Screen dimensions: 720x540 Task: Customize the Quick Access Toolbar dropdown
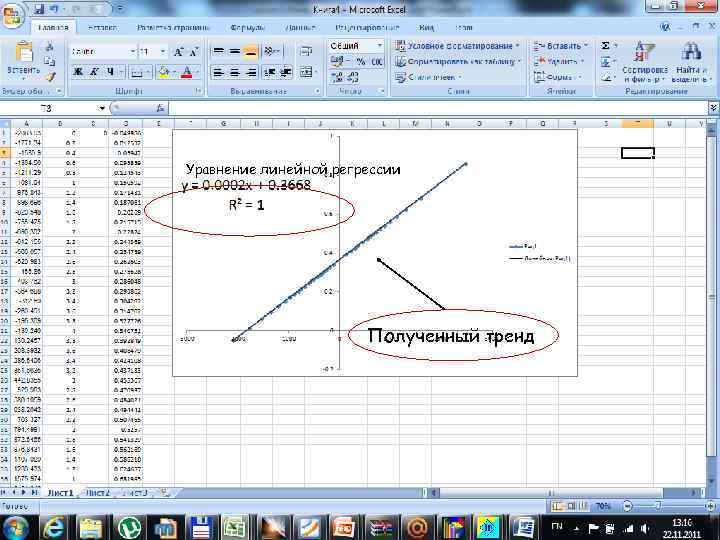tap(120, 9)
